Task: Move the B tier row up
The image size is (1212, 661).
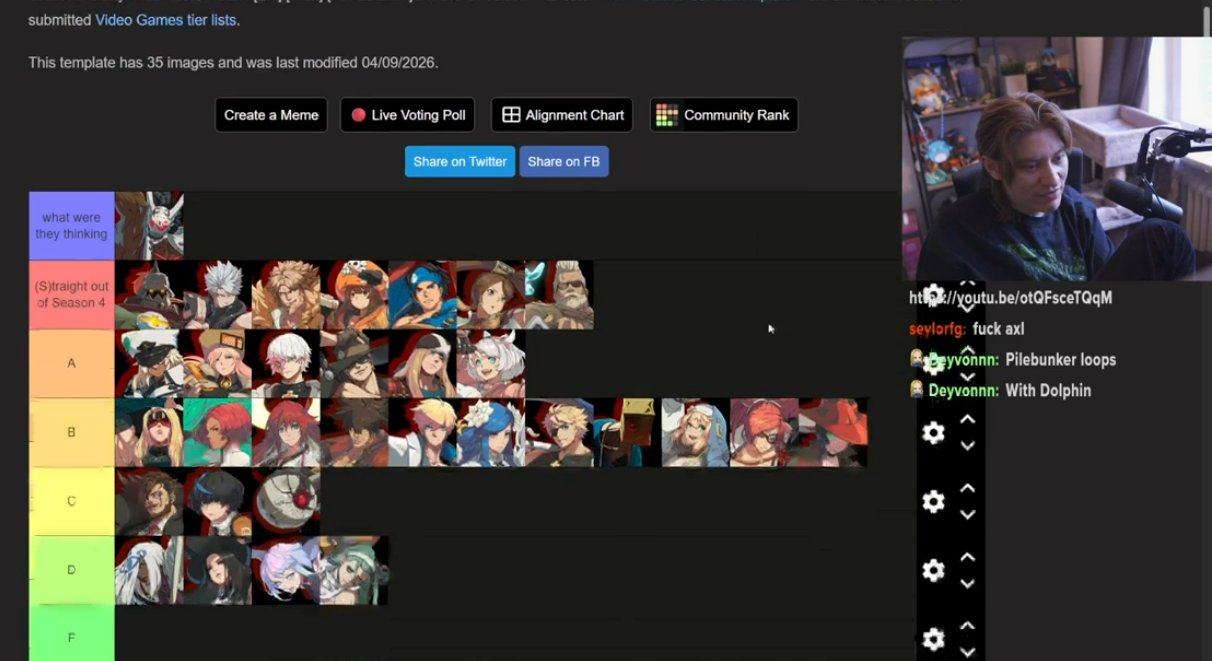Action: coord(967,420)
